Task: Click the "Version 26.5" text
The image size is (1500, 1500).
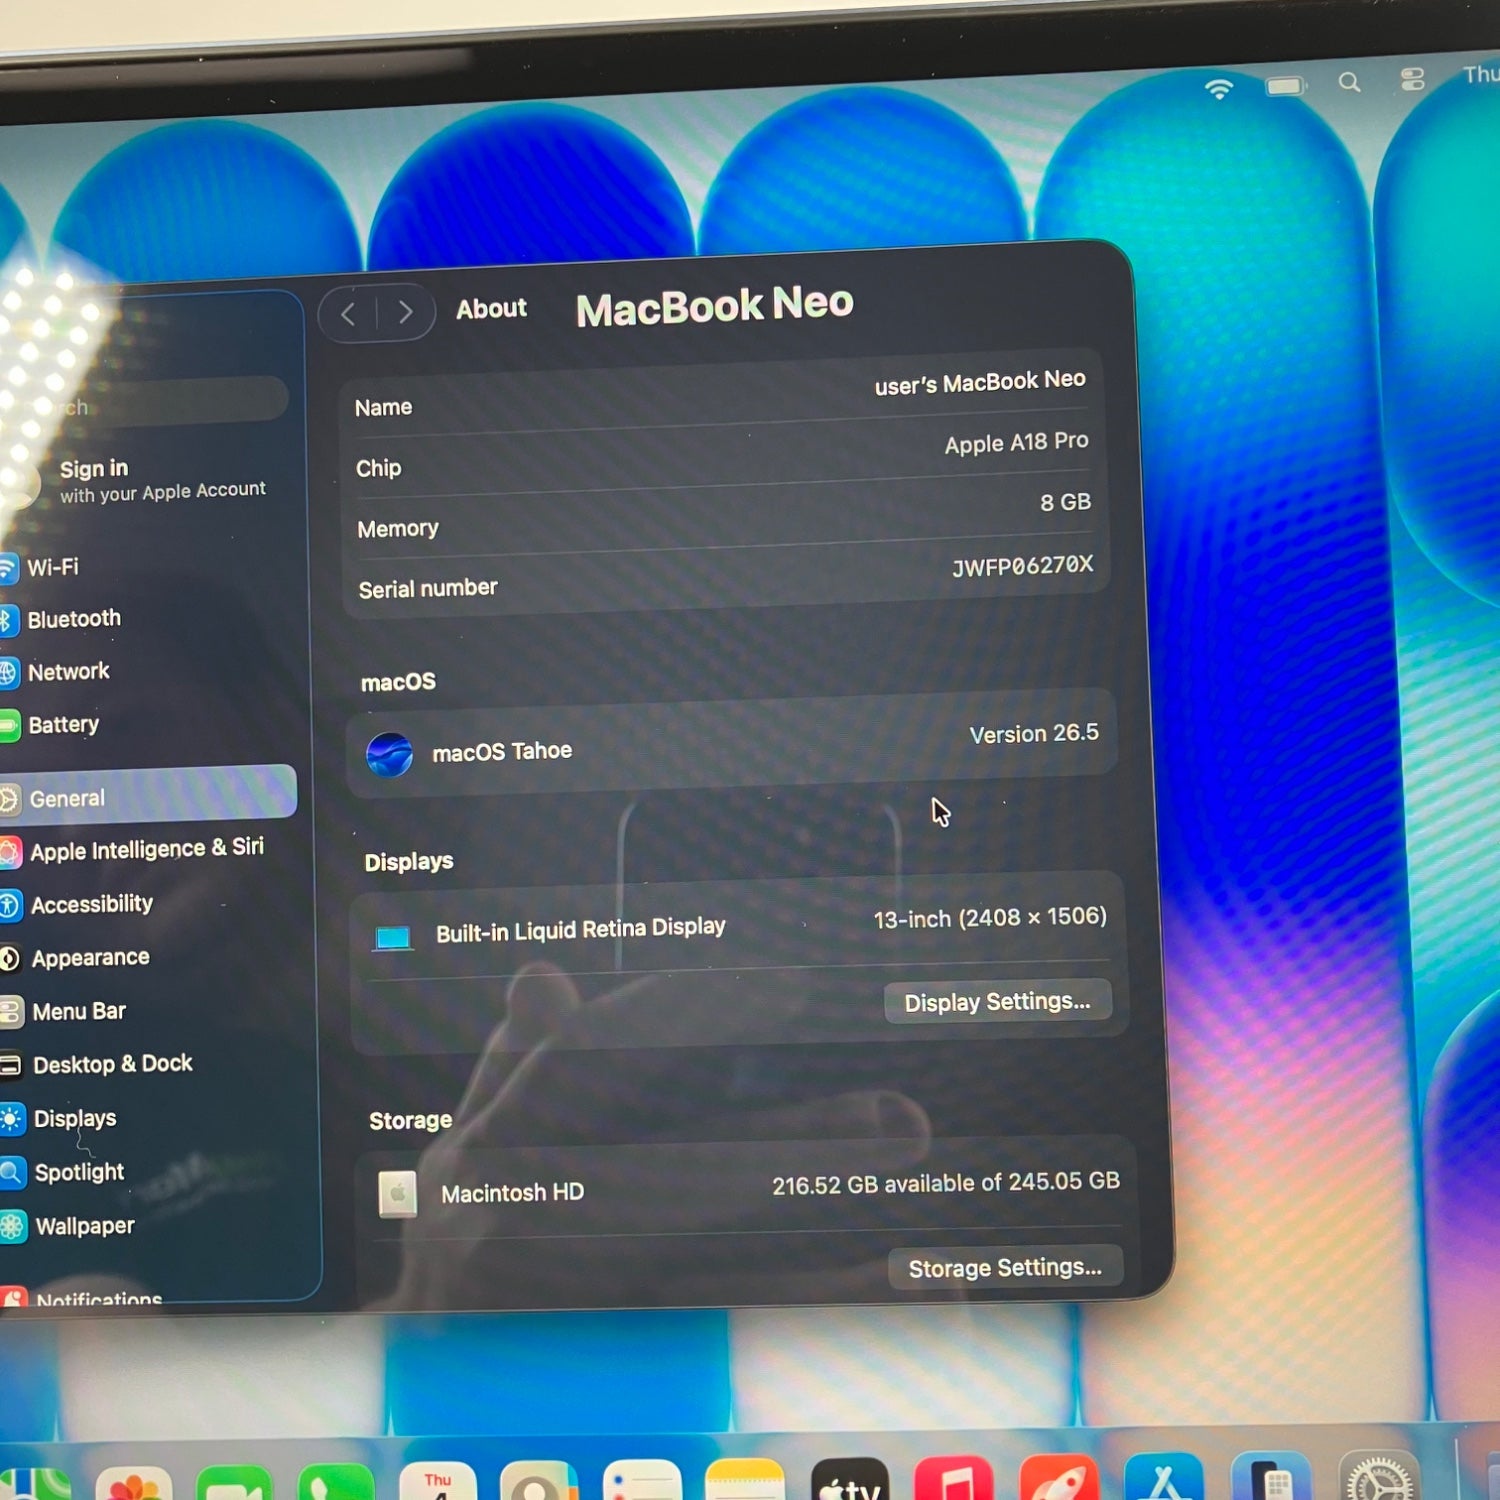Action: click(1034, 734)
